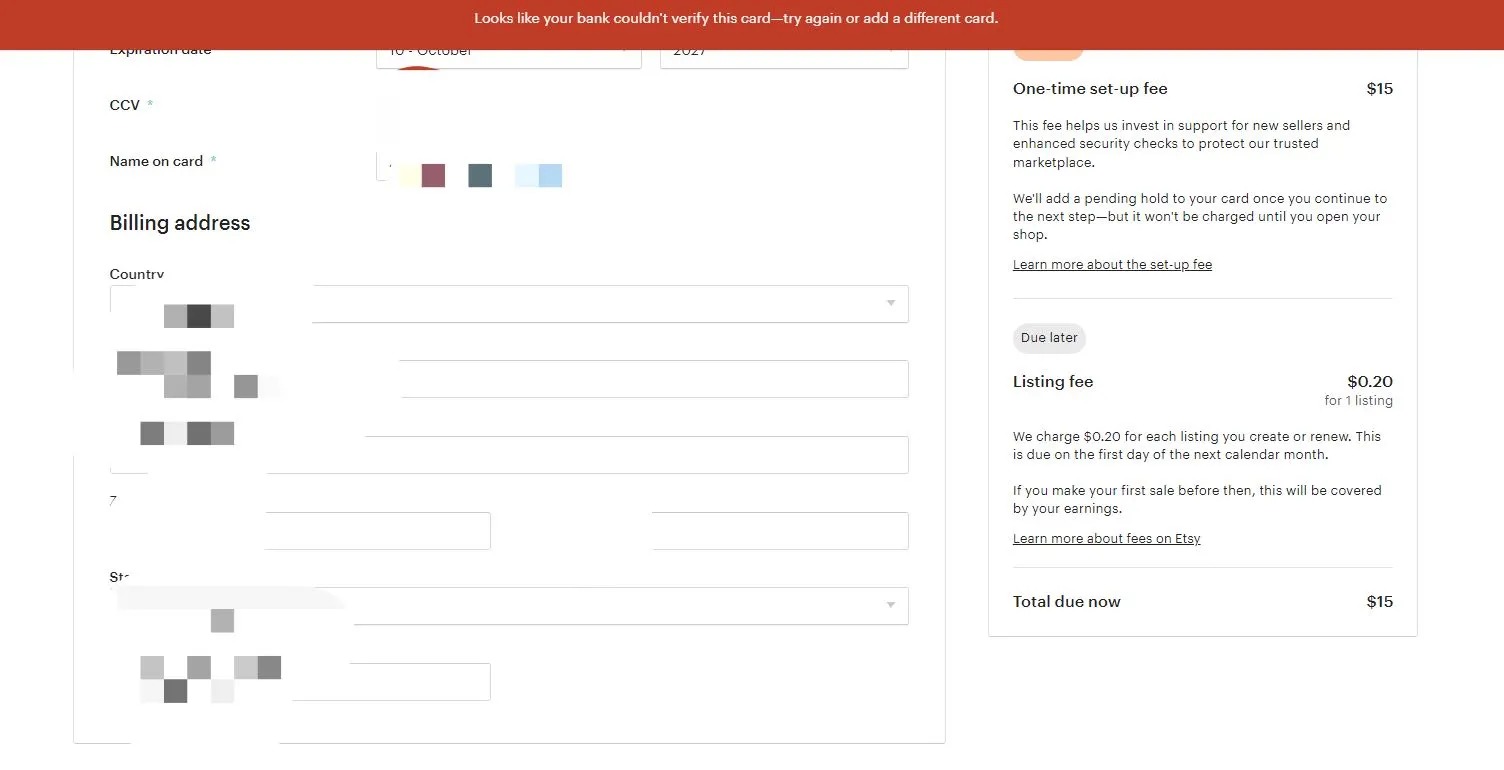
Task: Select the half-width zip code input field
Action: click(300, 531)
